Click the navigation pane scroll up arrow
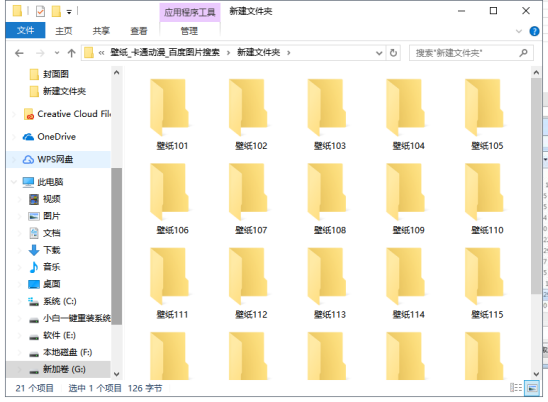This screenshot has height=402, width=548. pyautogui.click(x=116, y=73)
